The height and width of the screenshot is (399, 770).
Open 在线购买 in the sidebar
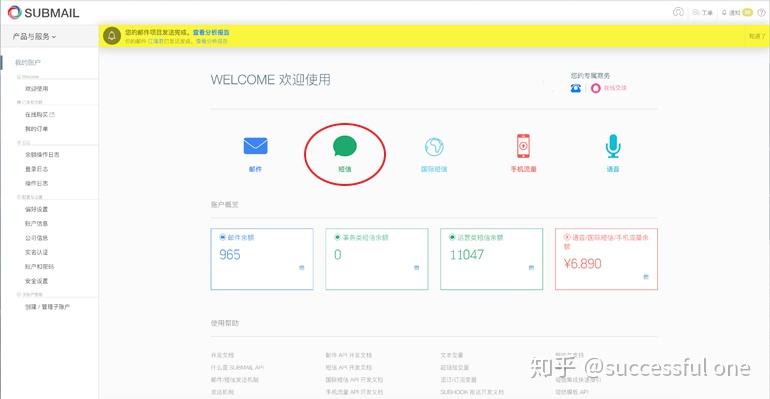pos(40,114)
